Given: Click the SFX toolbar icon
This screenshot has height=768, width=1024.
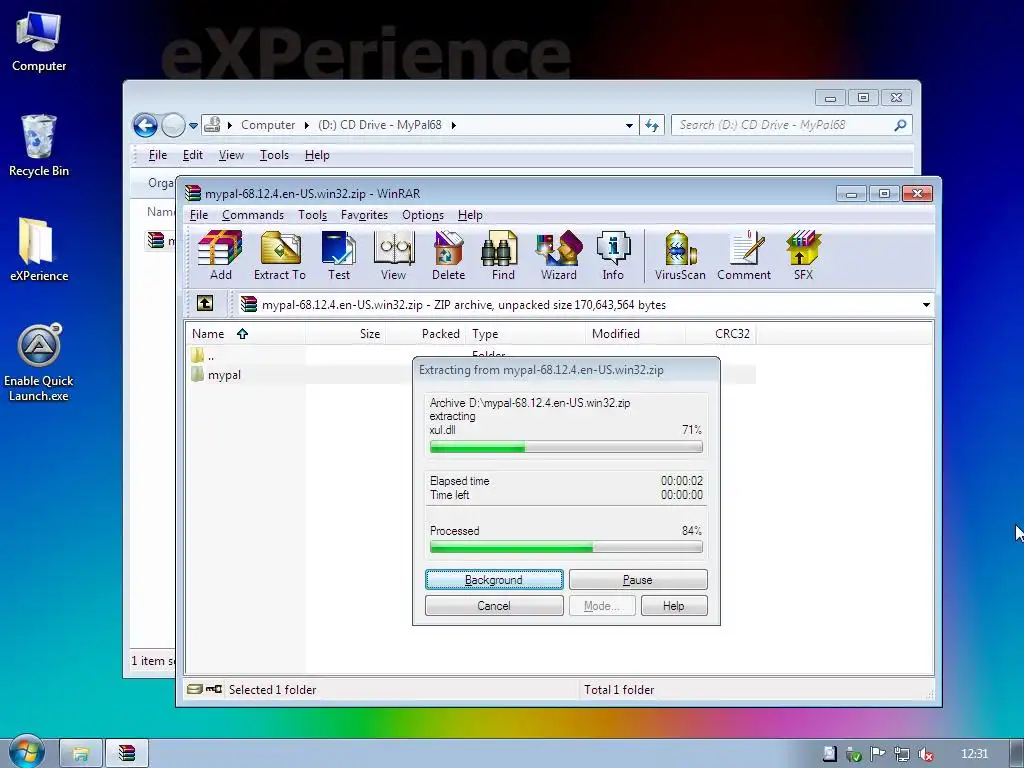Looking at the screenshot, I should pos(803,256).
